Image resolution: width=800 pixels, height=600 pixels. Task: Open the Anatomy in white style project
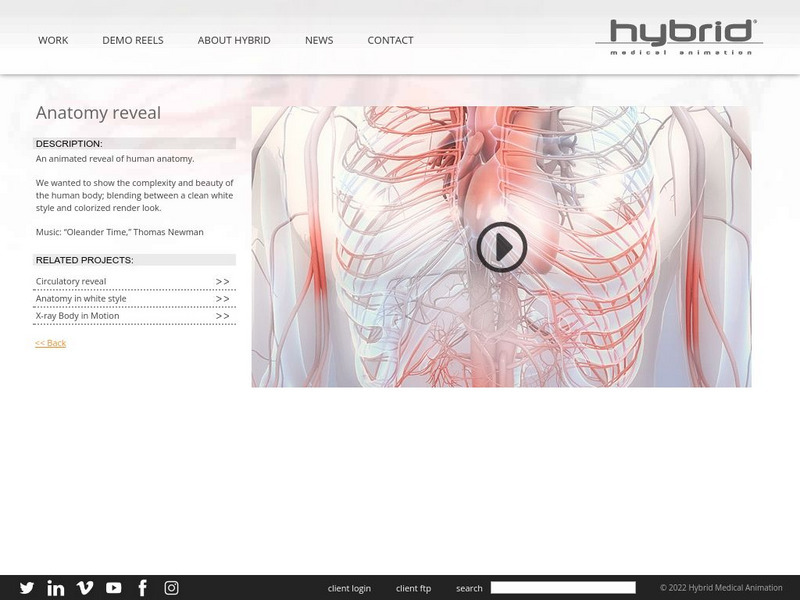83,298
